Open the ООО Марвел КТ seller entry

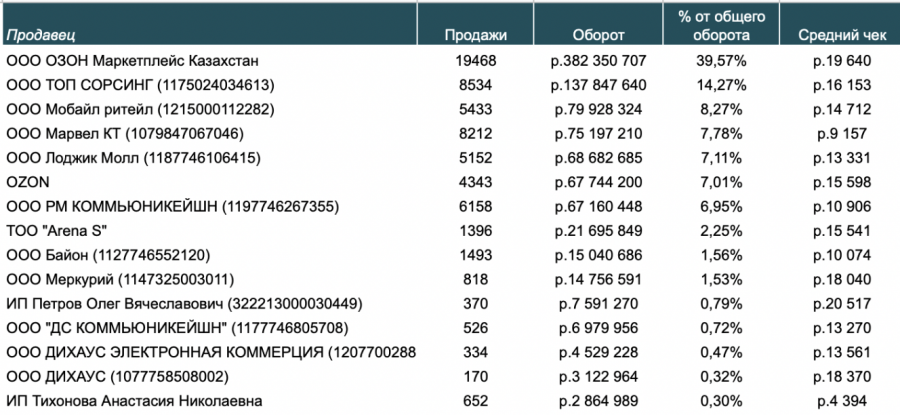tap(125, 133)
